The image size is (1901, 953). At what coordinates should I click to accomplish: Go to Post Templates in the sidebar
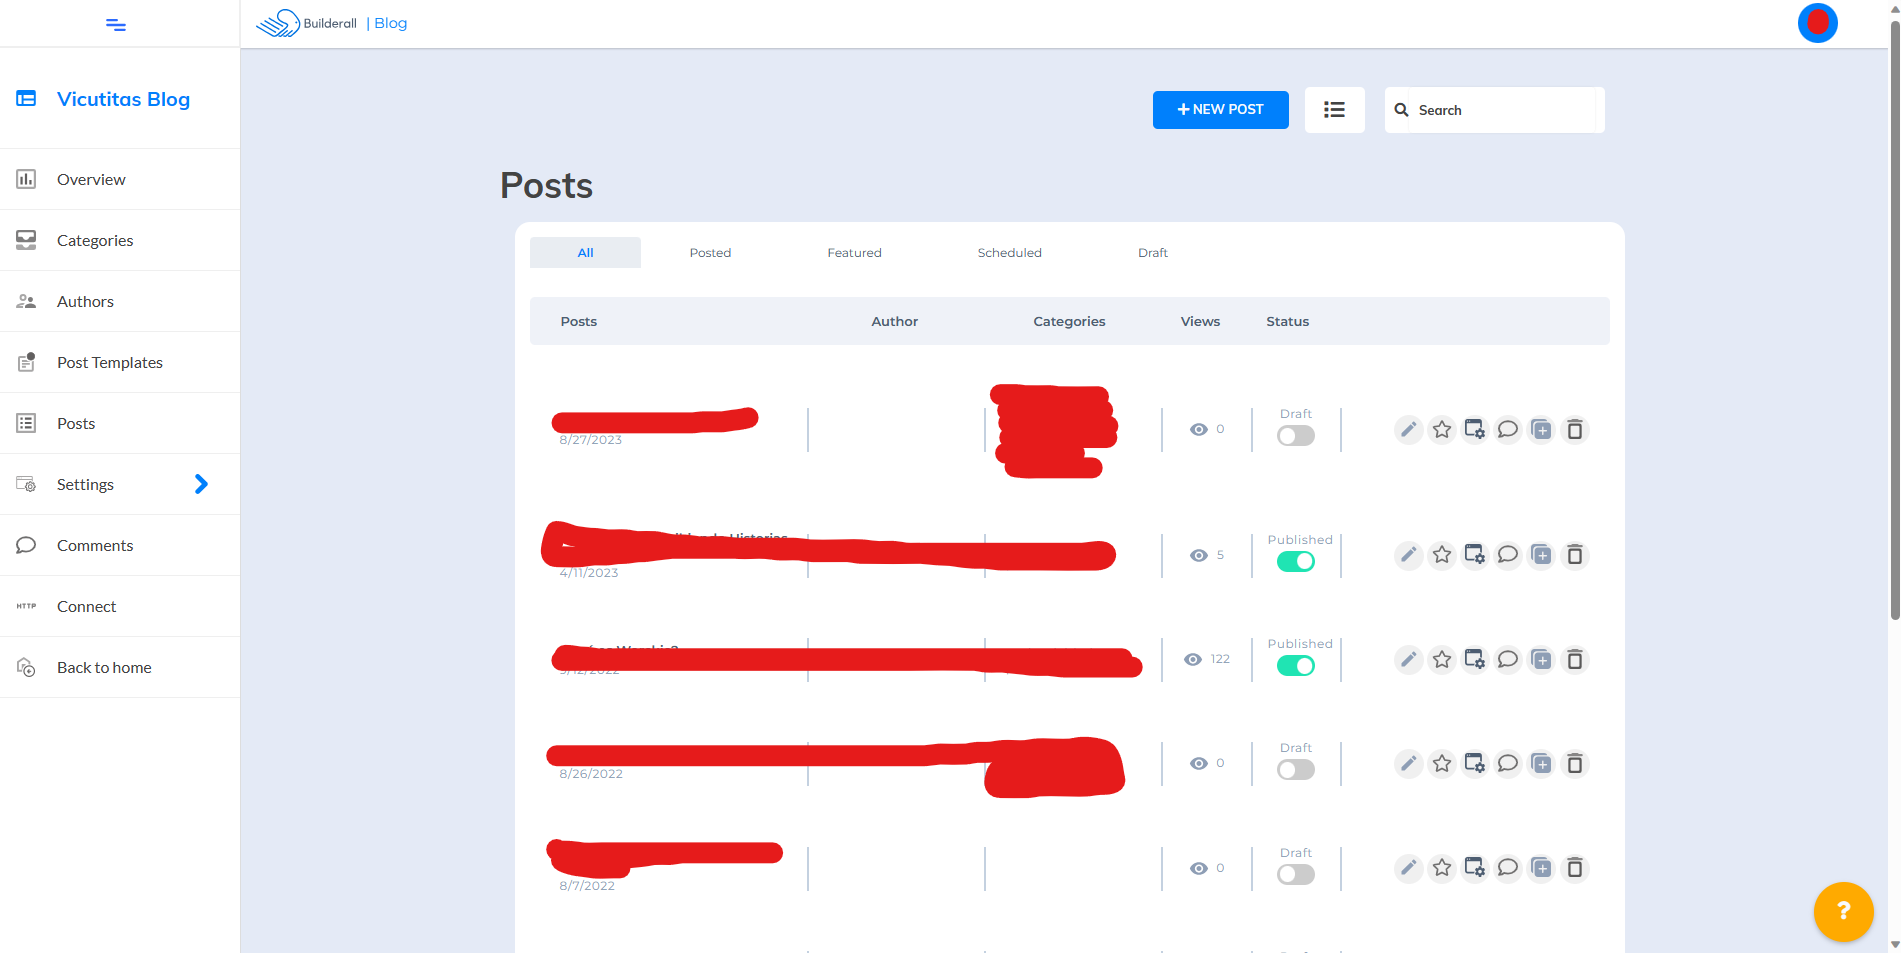[x=110, y=362]
